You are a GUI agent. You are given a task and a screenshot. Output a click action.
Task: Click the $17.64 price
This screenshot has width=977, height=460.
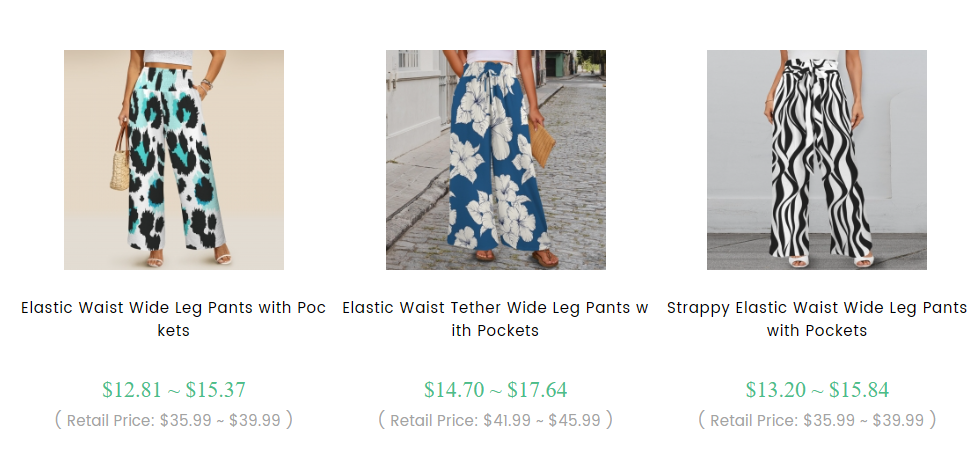[537, 390]
